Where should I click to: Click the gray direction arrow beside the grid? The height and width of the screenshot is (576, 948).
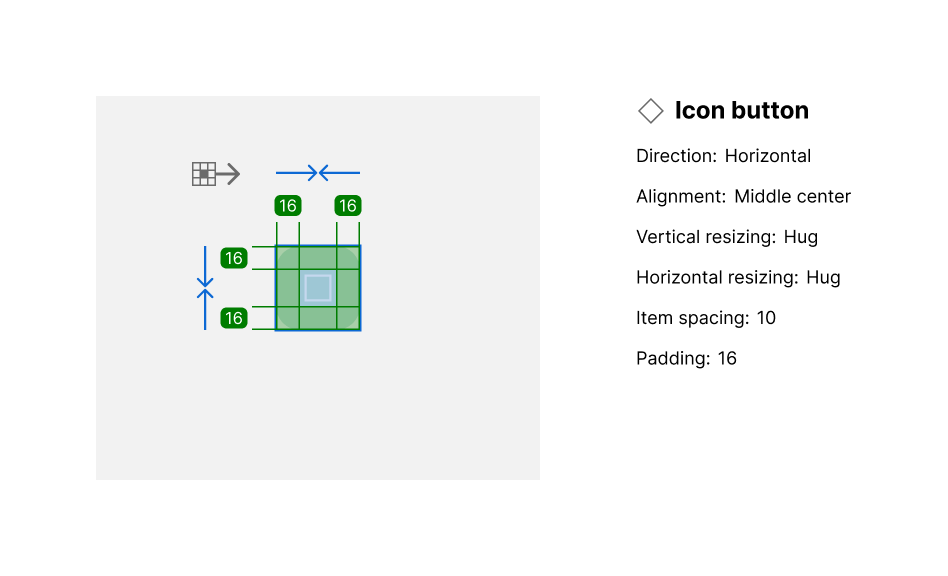[229, 174]
